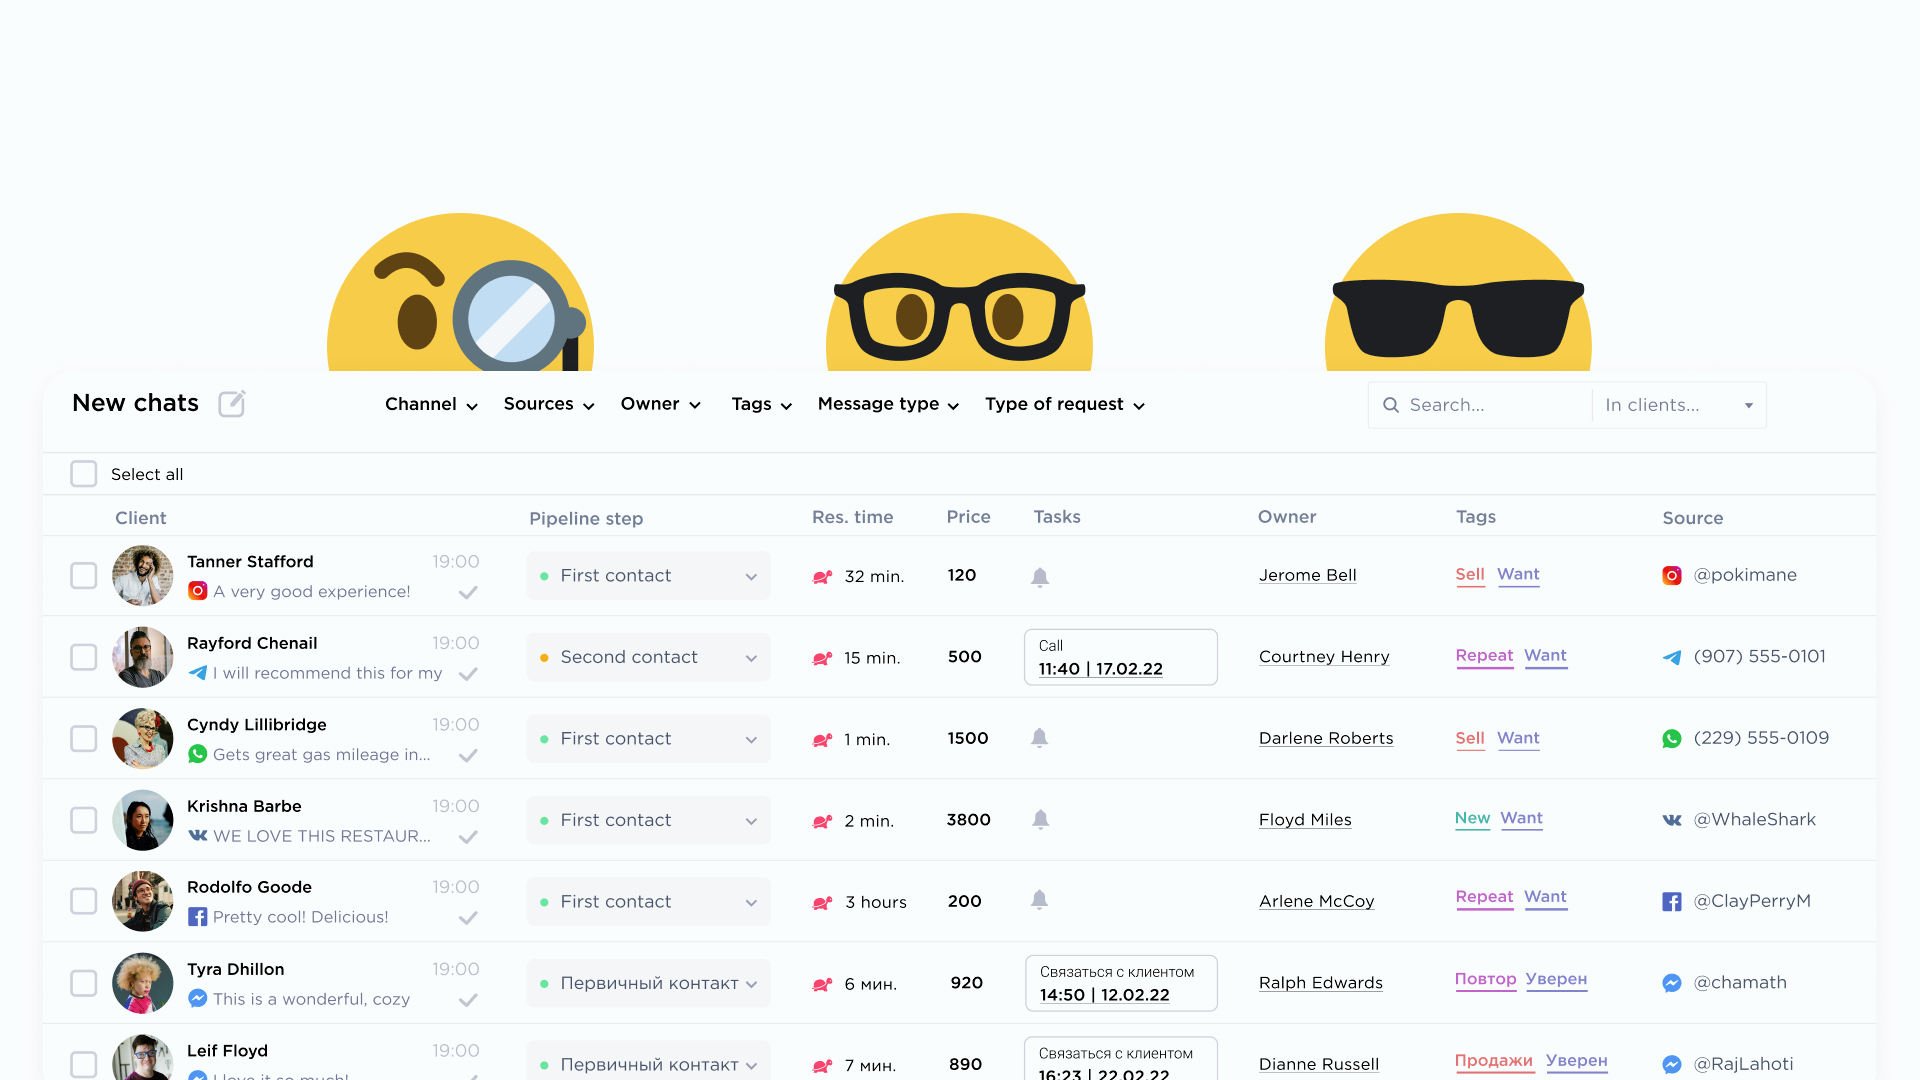This screenshot has height=1080, width=1920.
Task: Open Second contact pipeline step dropdown
Action: [648, 657]
